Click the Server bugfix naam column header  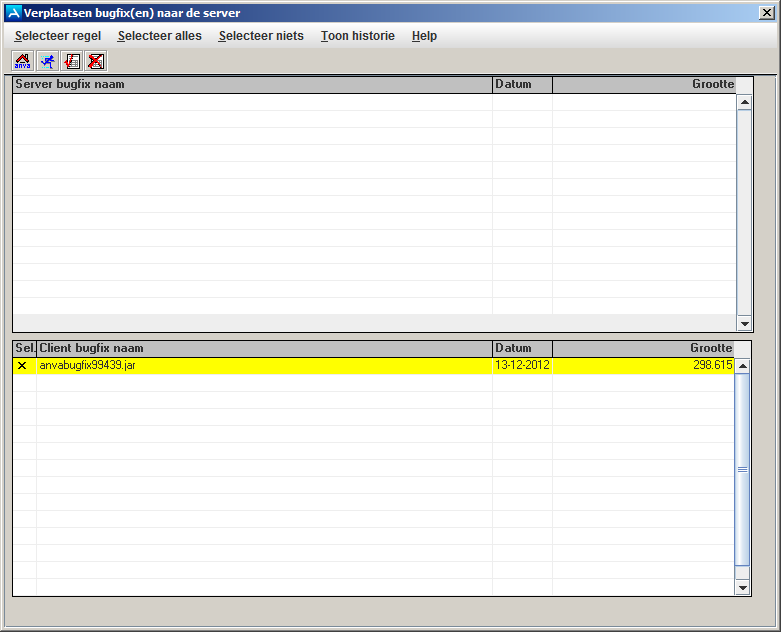tap(252, 85)
